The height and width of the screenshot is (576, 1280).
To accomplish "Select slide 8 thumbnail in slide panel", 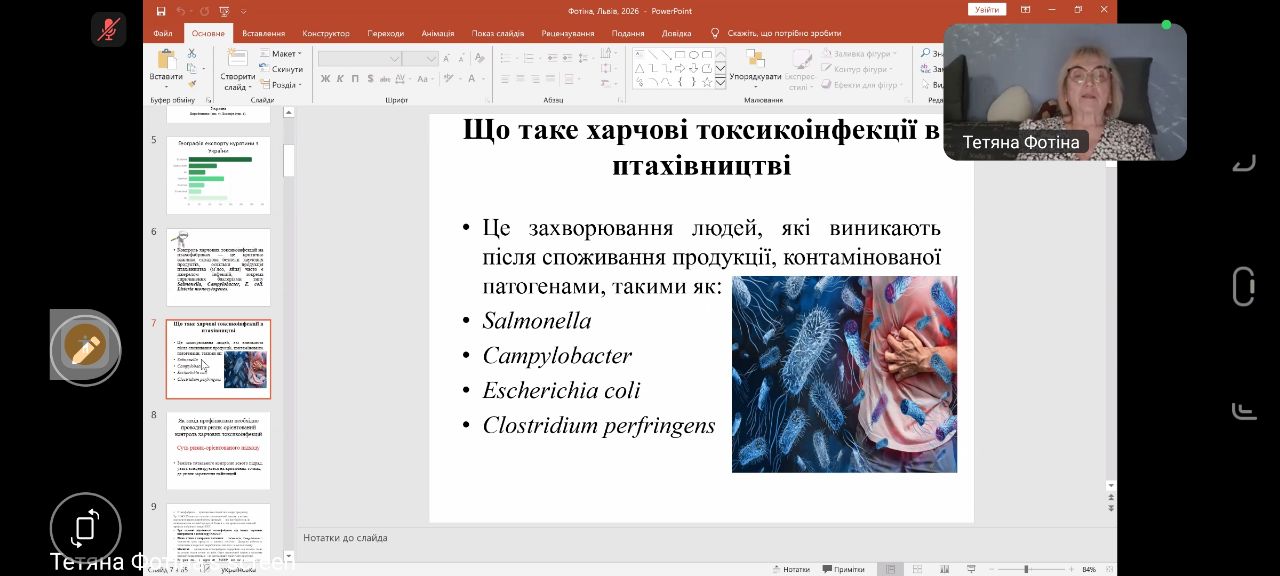I will coord(218,450).
